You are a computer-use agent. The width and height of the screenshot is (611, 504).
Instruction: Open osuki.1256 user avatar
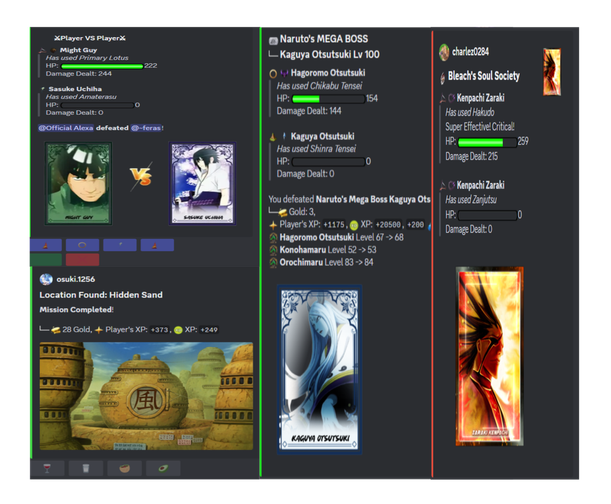click(46, 279)
